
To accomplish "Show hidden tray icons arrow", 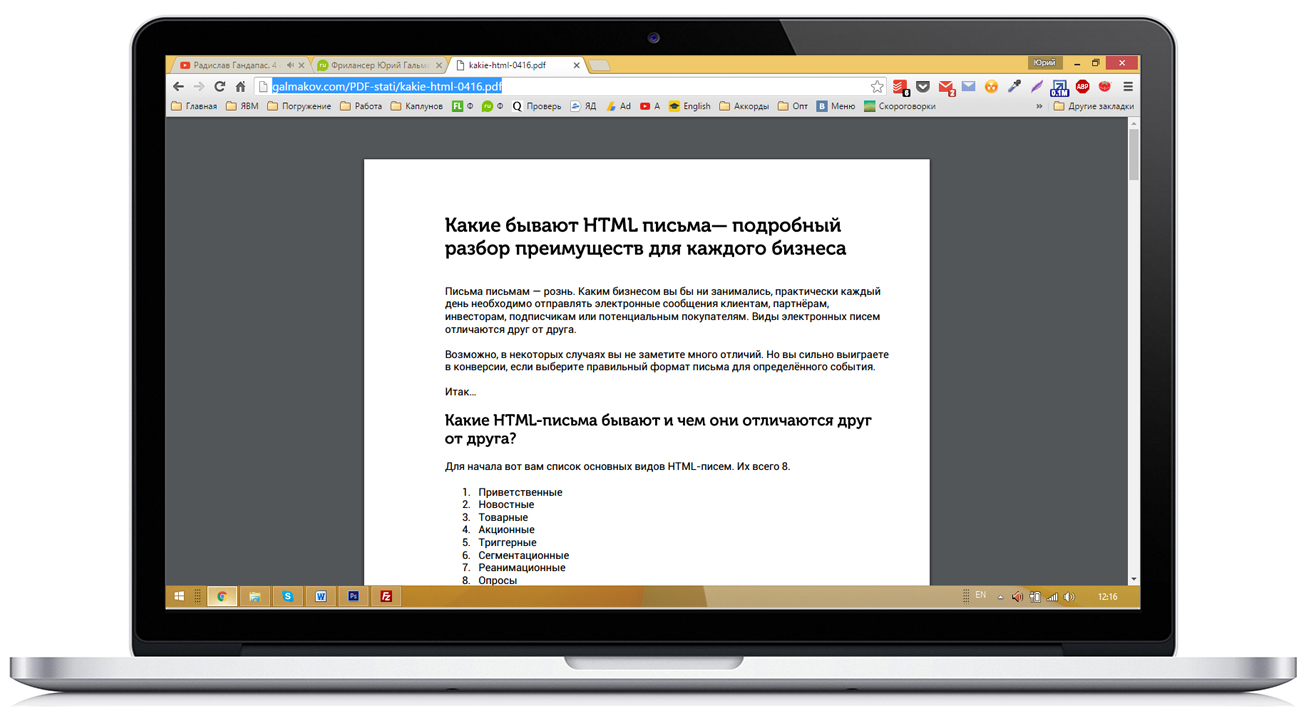I will pos(1000,597).
